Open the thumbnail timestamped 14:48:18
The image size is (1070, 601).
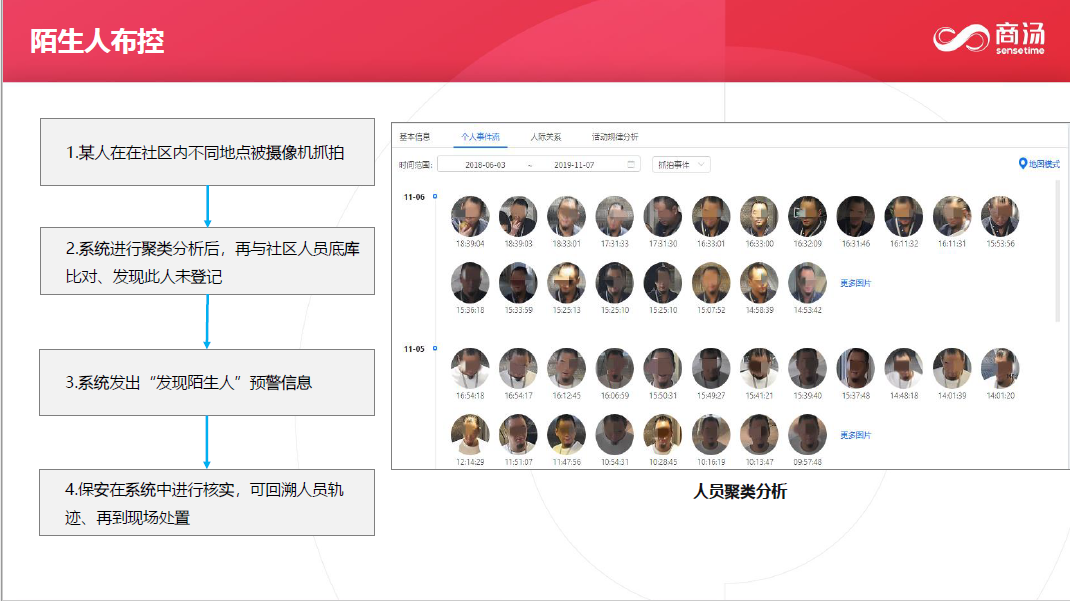903,368
